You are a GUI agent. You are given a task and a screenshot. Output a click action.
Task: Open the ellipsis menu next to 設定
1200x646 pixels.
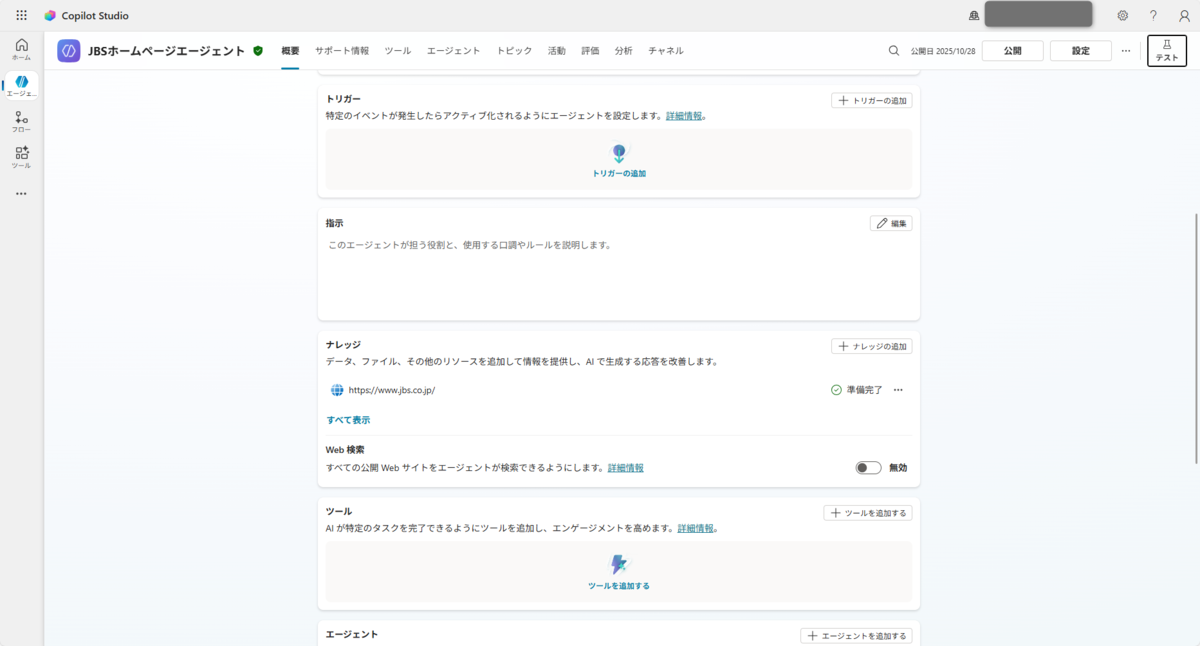click(x=1126, y=50)
